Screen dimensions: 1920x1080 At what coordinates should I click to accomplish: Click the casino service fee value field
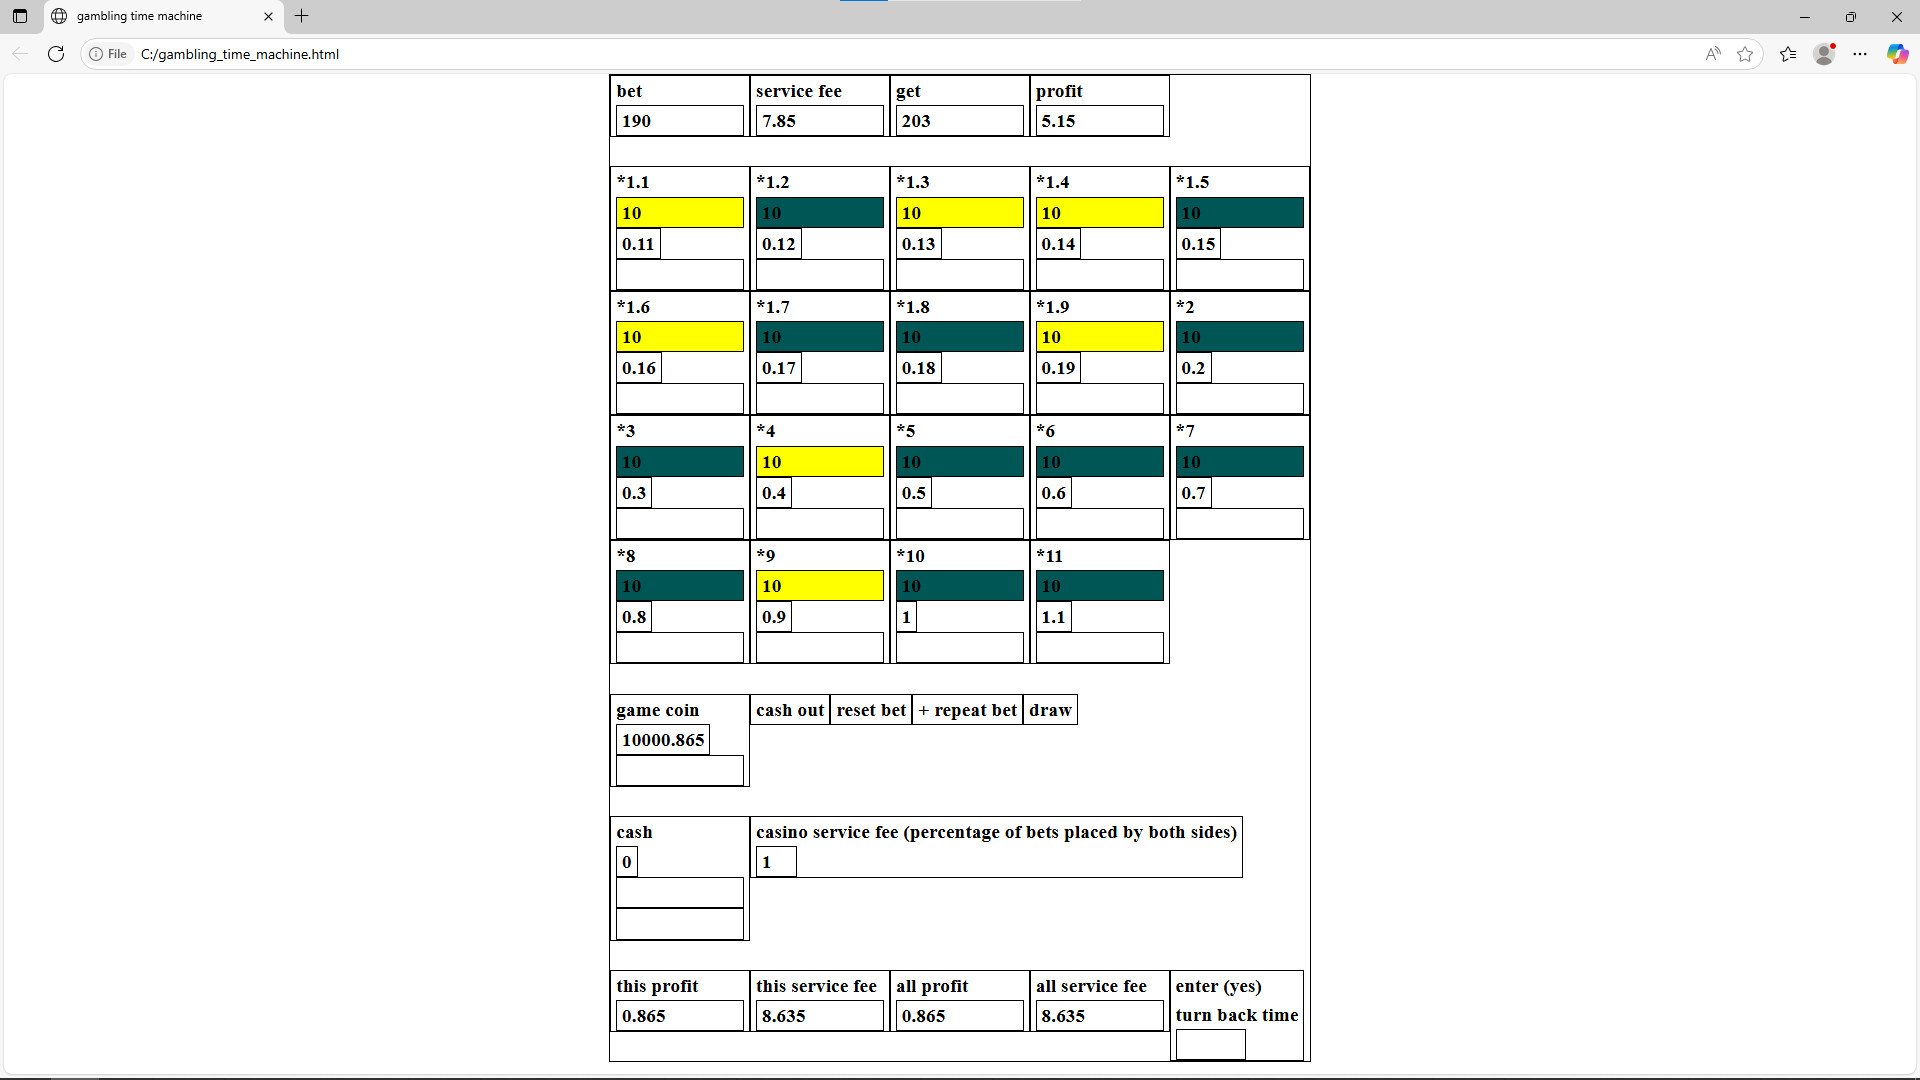pyautogui.click(x=775, y=862)
